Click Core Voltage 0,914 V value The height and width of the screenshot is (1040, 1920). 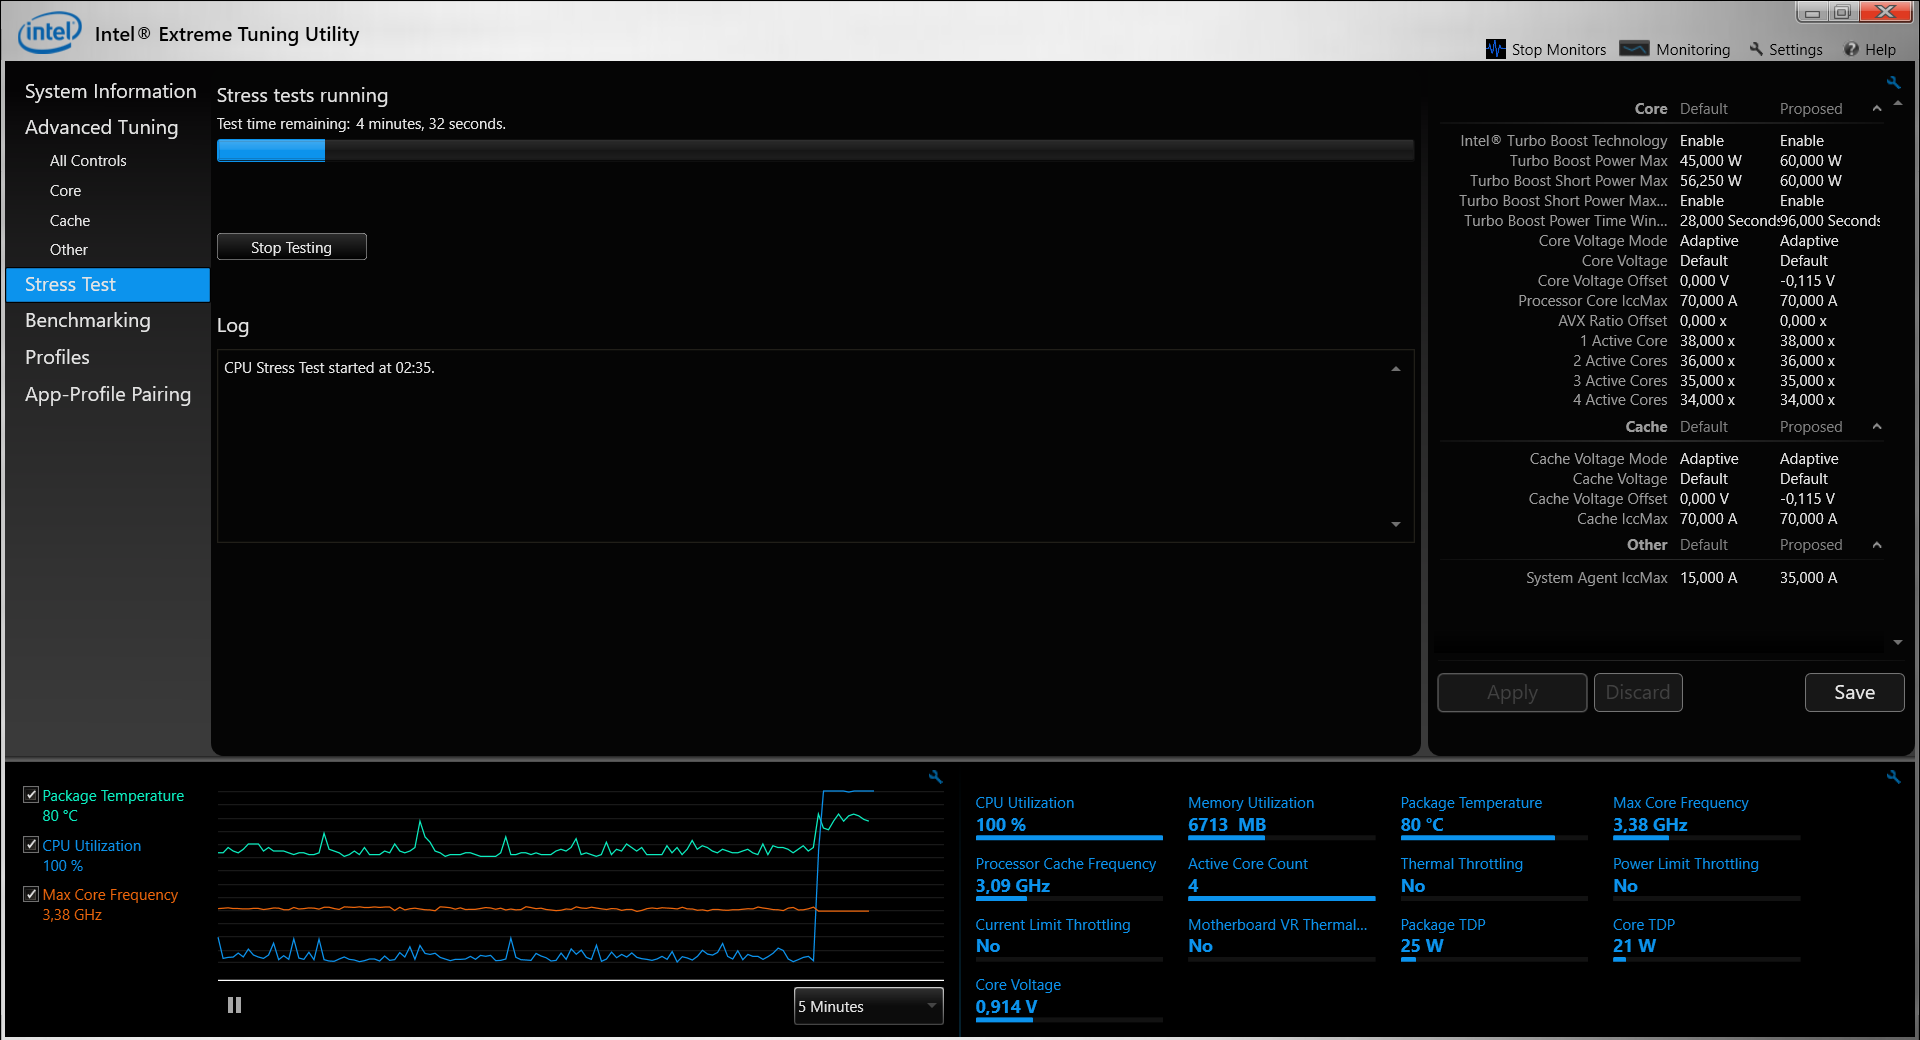pos(1006,1007)
